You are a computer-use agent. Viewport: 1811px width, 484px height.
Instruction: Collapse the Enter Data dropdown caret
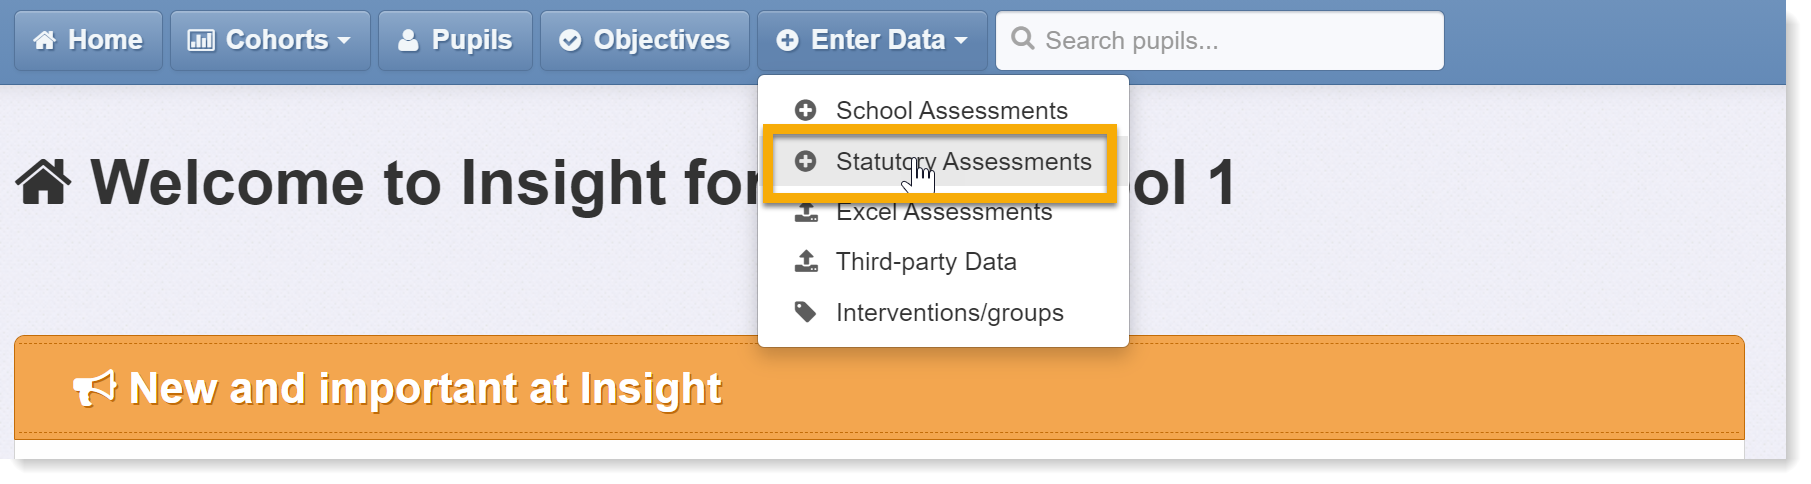pyautogui.click(x=961, y=41)
